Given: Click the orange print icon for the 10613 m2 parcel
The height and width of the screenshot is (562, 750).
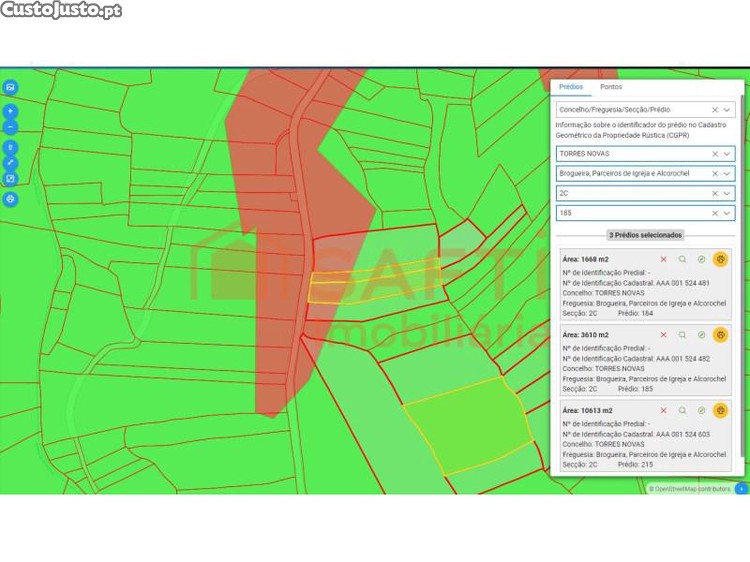Looking at the screenshot, I should tap(720, 411).
